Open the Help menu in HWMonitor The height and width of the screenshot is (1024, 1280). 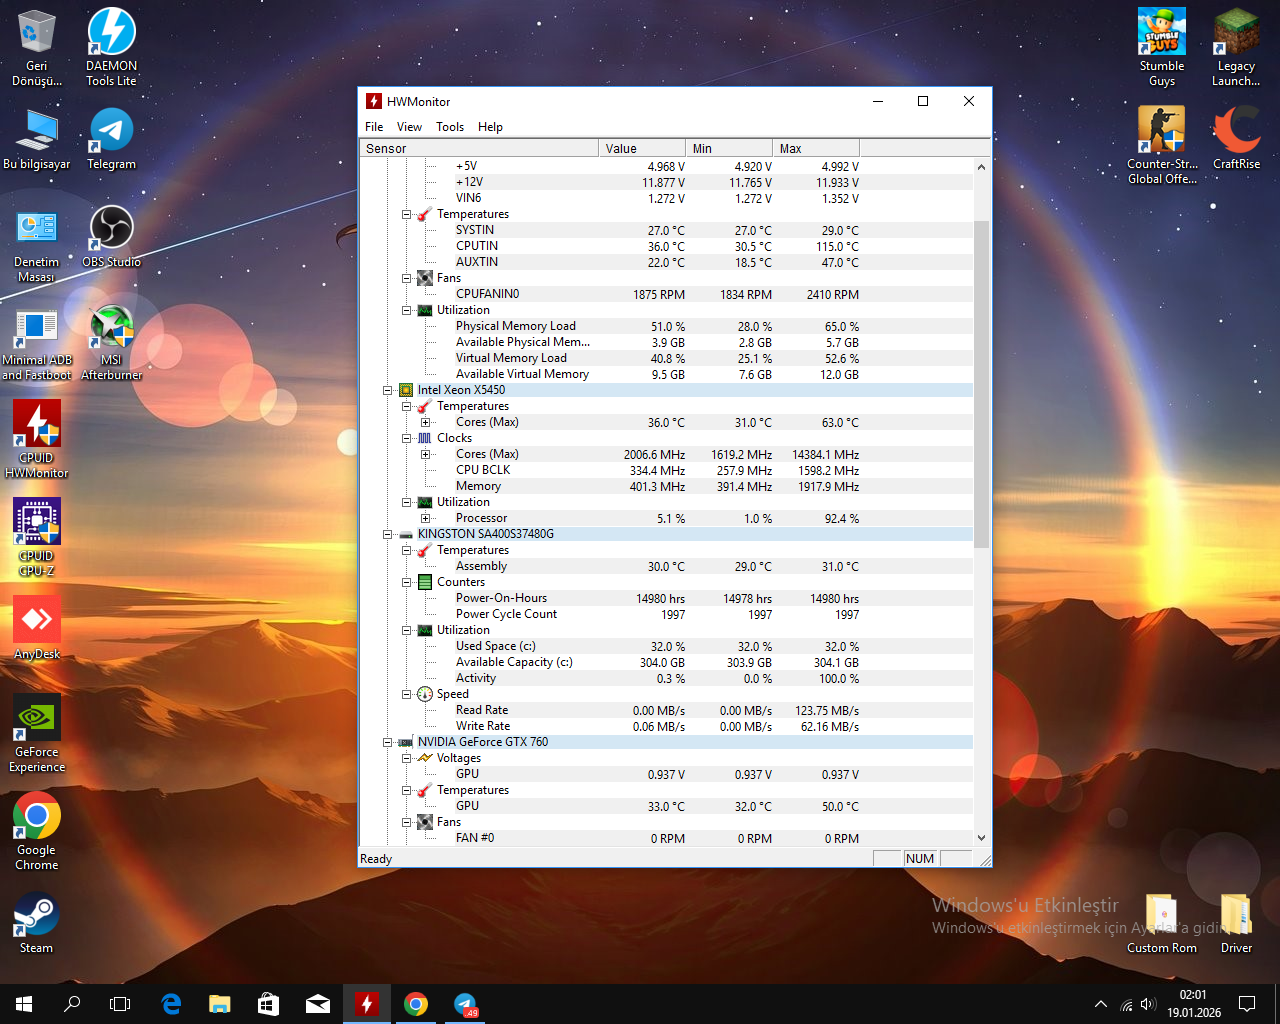click(x=490, y=127)
